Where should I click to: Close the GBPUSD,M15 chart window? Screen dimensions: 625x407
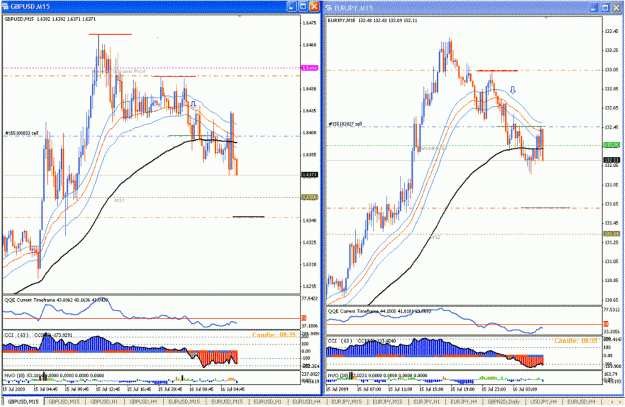tap(314, 6)
